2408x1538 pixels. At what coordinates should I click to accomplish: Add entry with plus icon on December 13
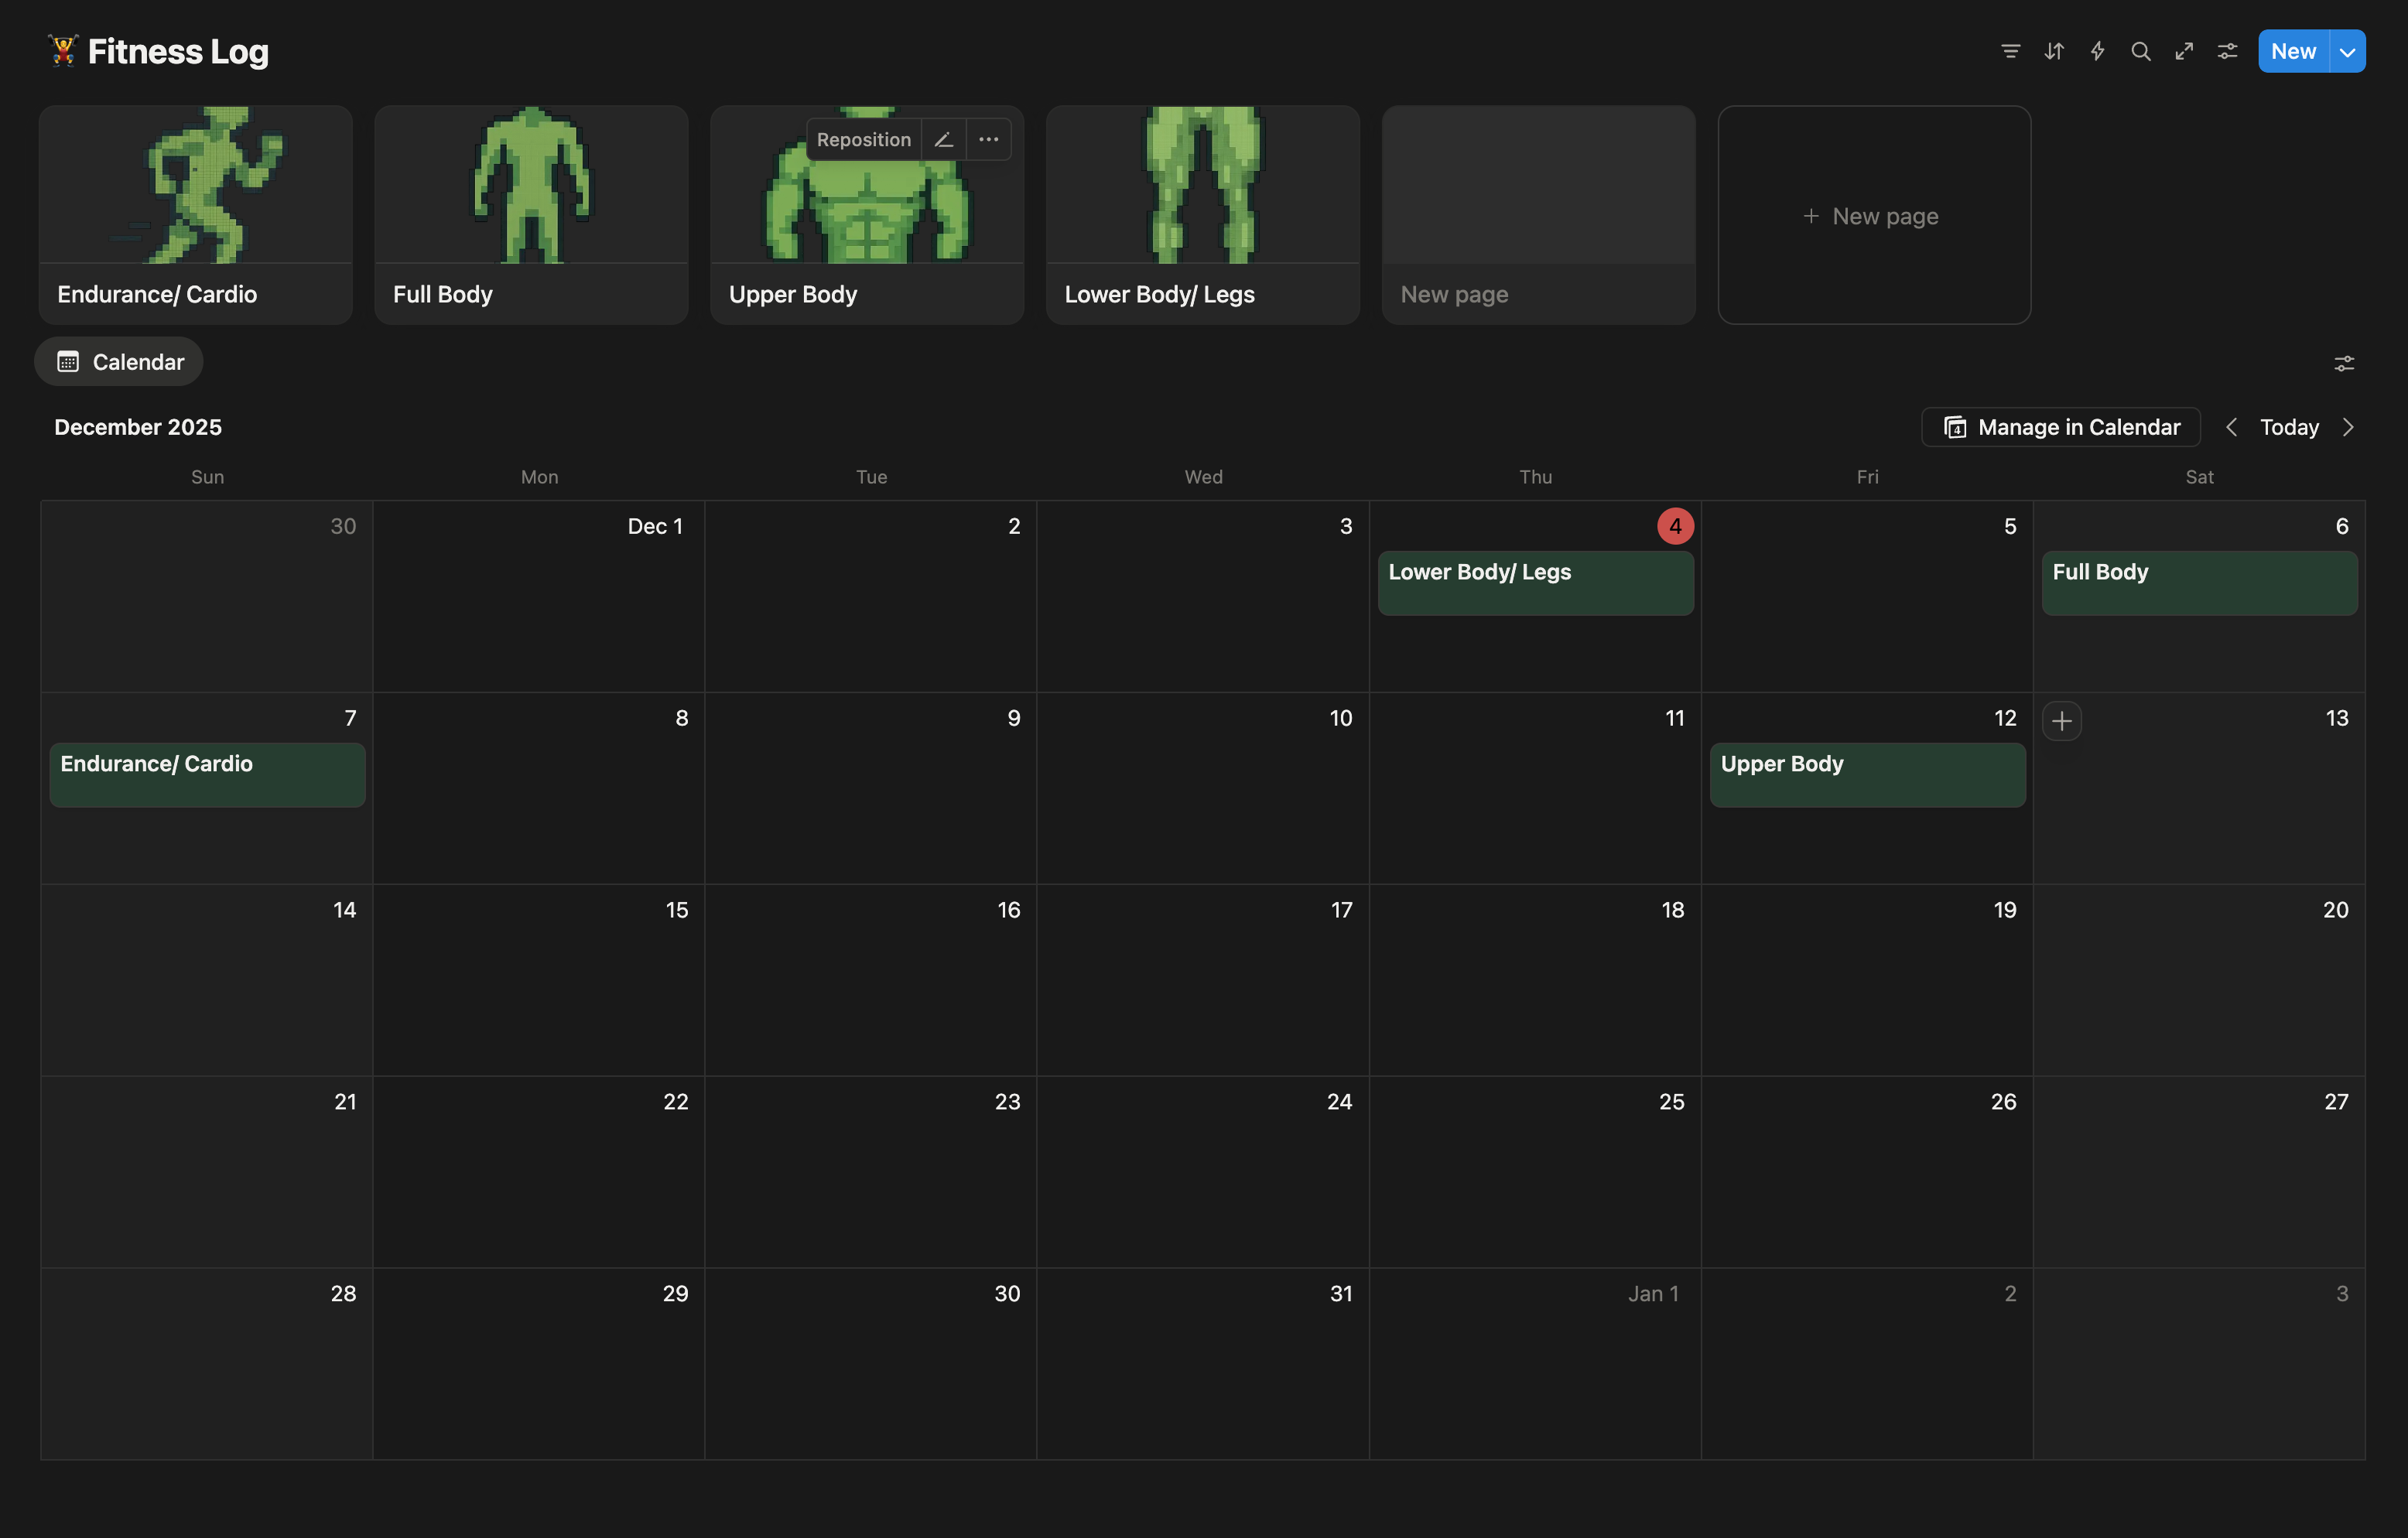[2062, 720]
